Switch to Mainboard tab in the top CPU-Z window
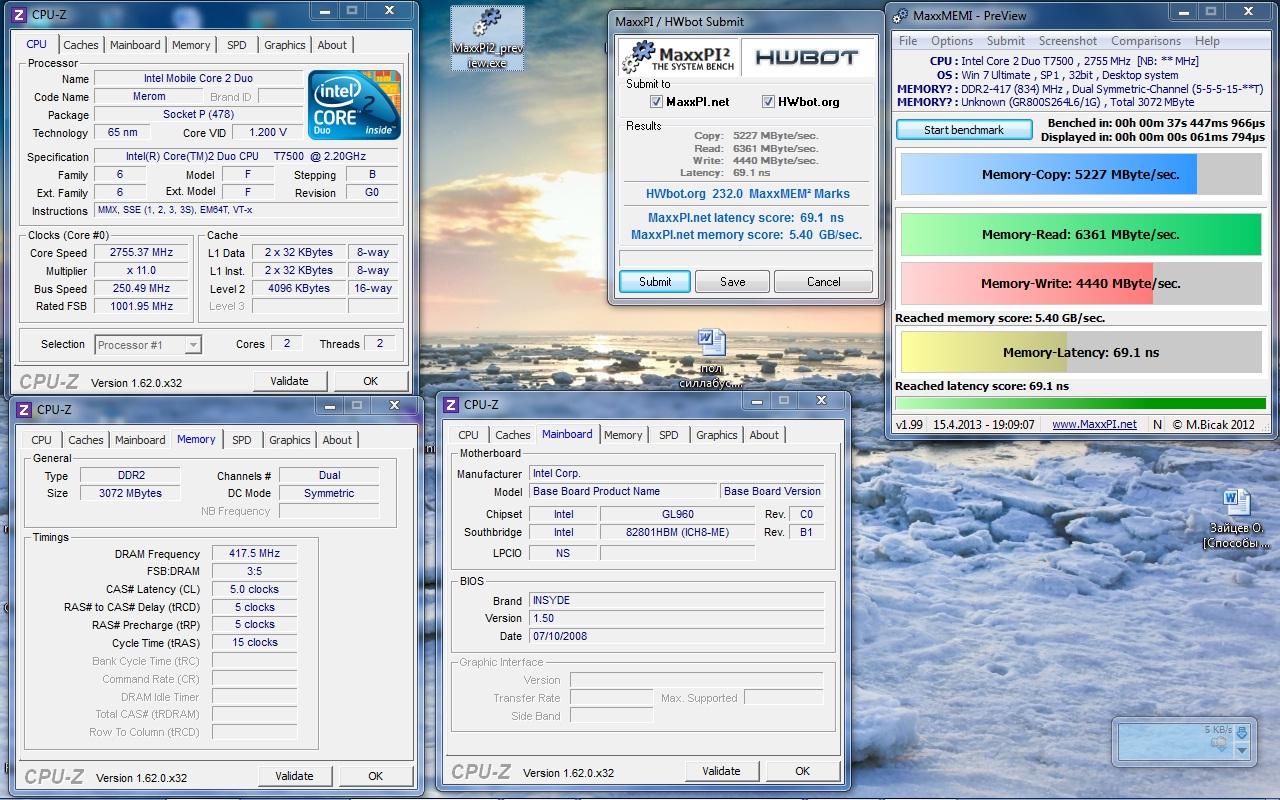 click(135, 45)
